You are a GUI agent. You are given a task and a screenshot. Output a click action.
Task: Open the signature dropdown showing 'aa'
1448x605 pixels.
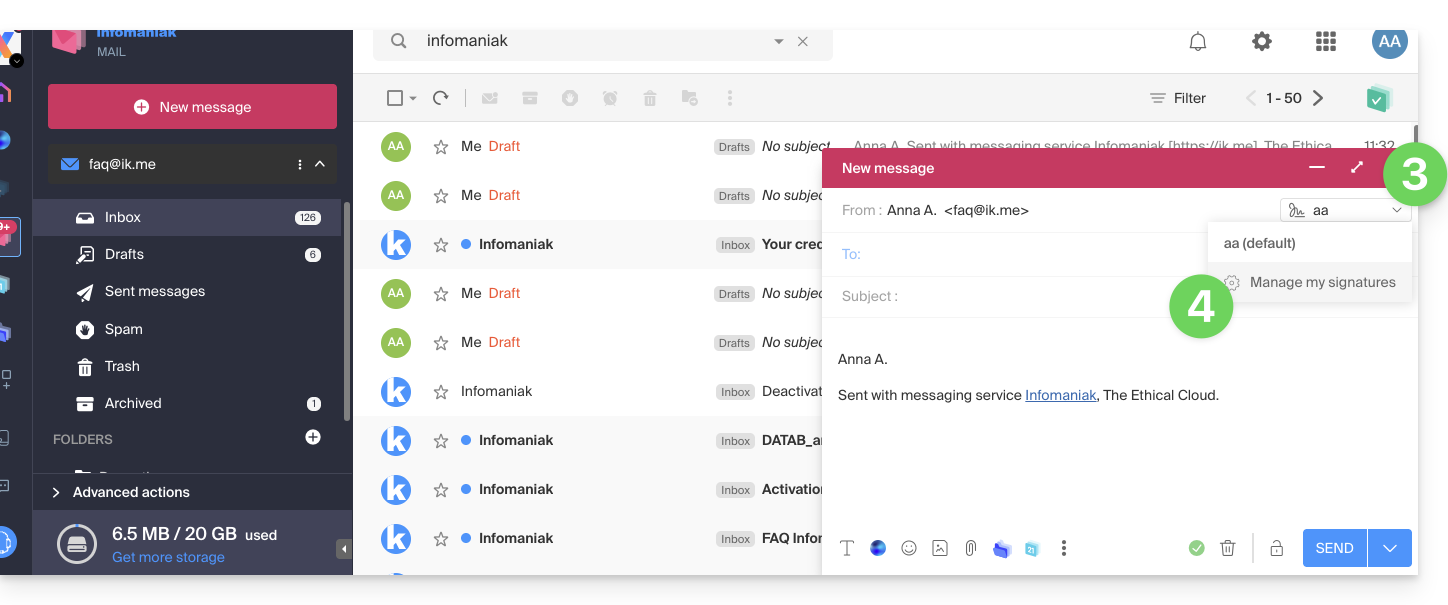pos(1345,210)
